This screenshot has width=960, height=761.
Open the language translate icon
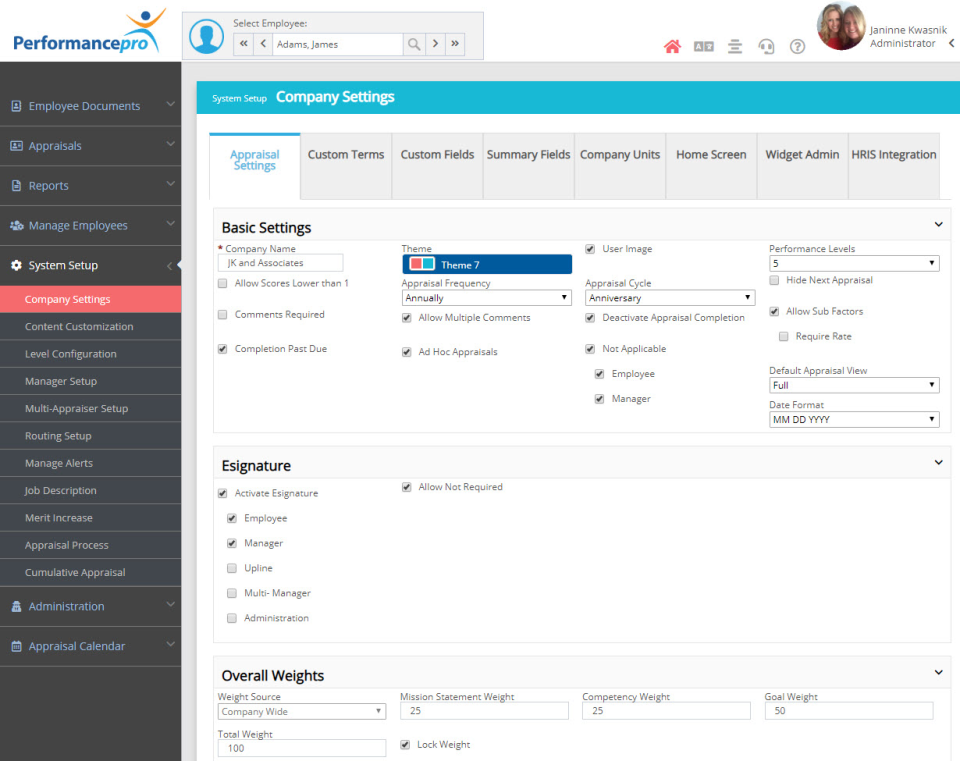[x=703, y=47]
